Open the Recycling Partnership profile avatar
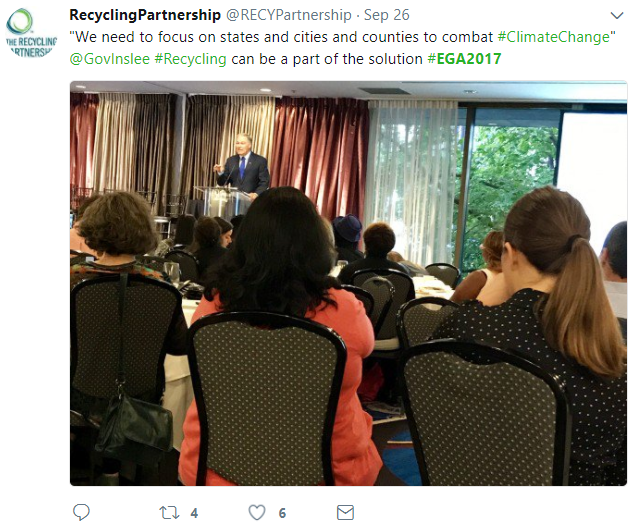Viewport: 635px width, 525px height. (31, 33)
